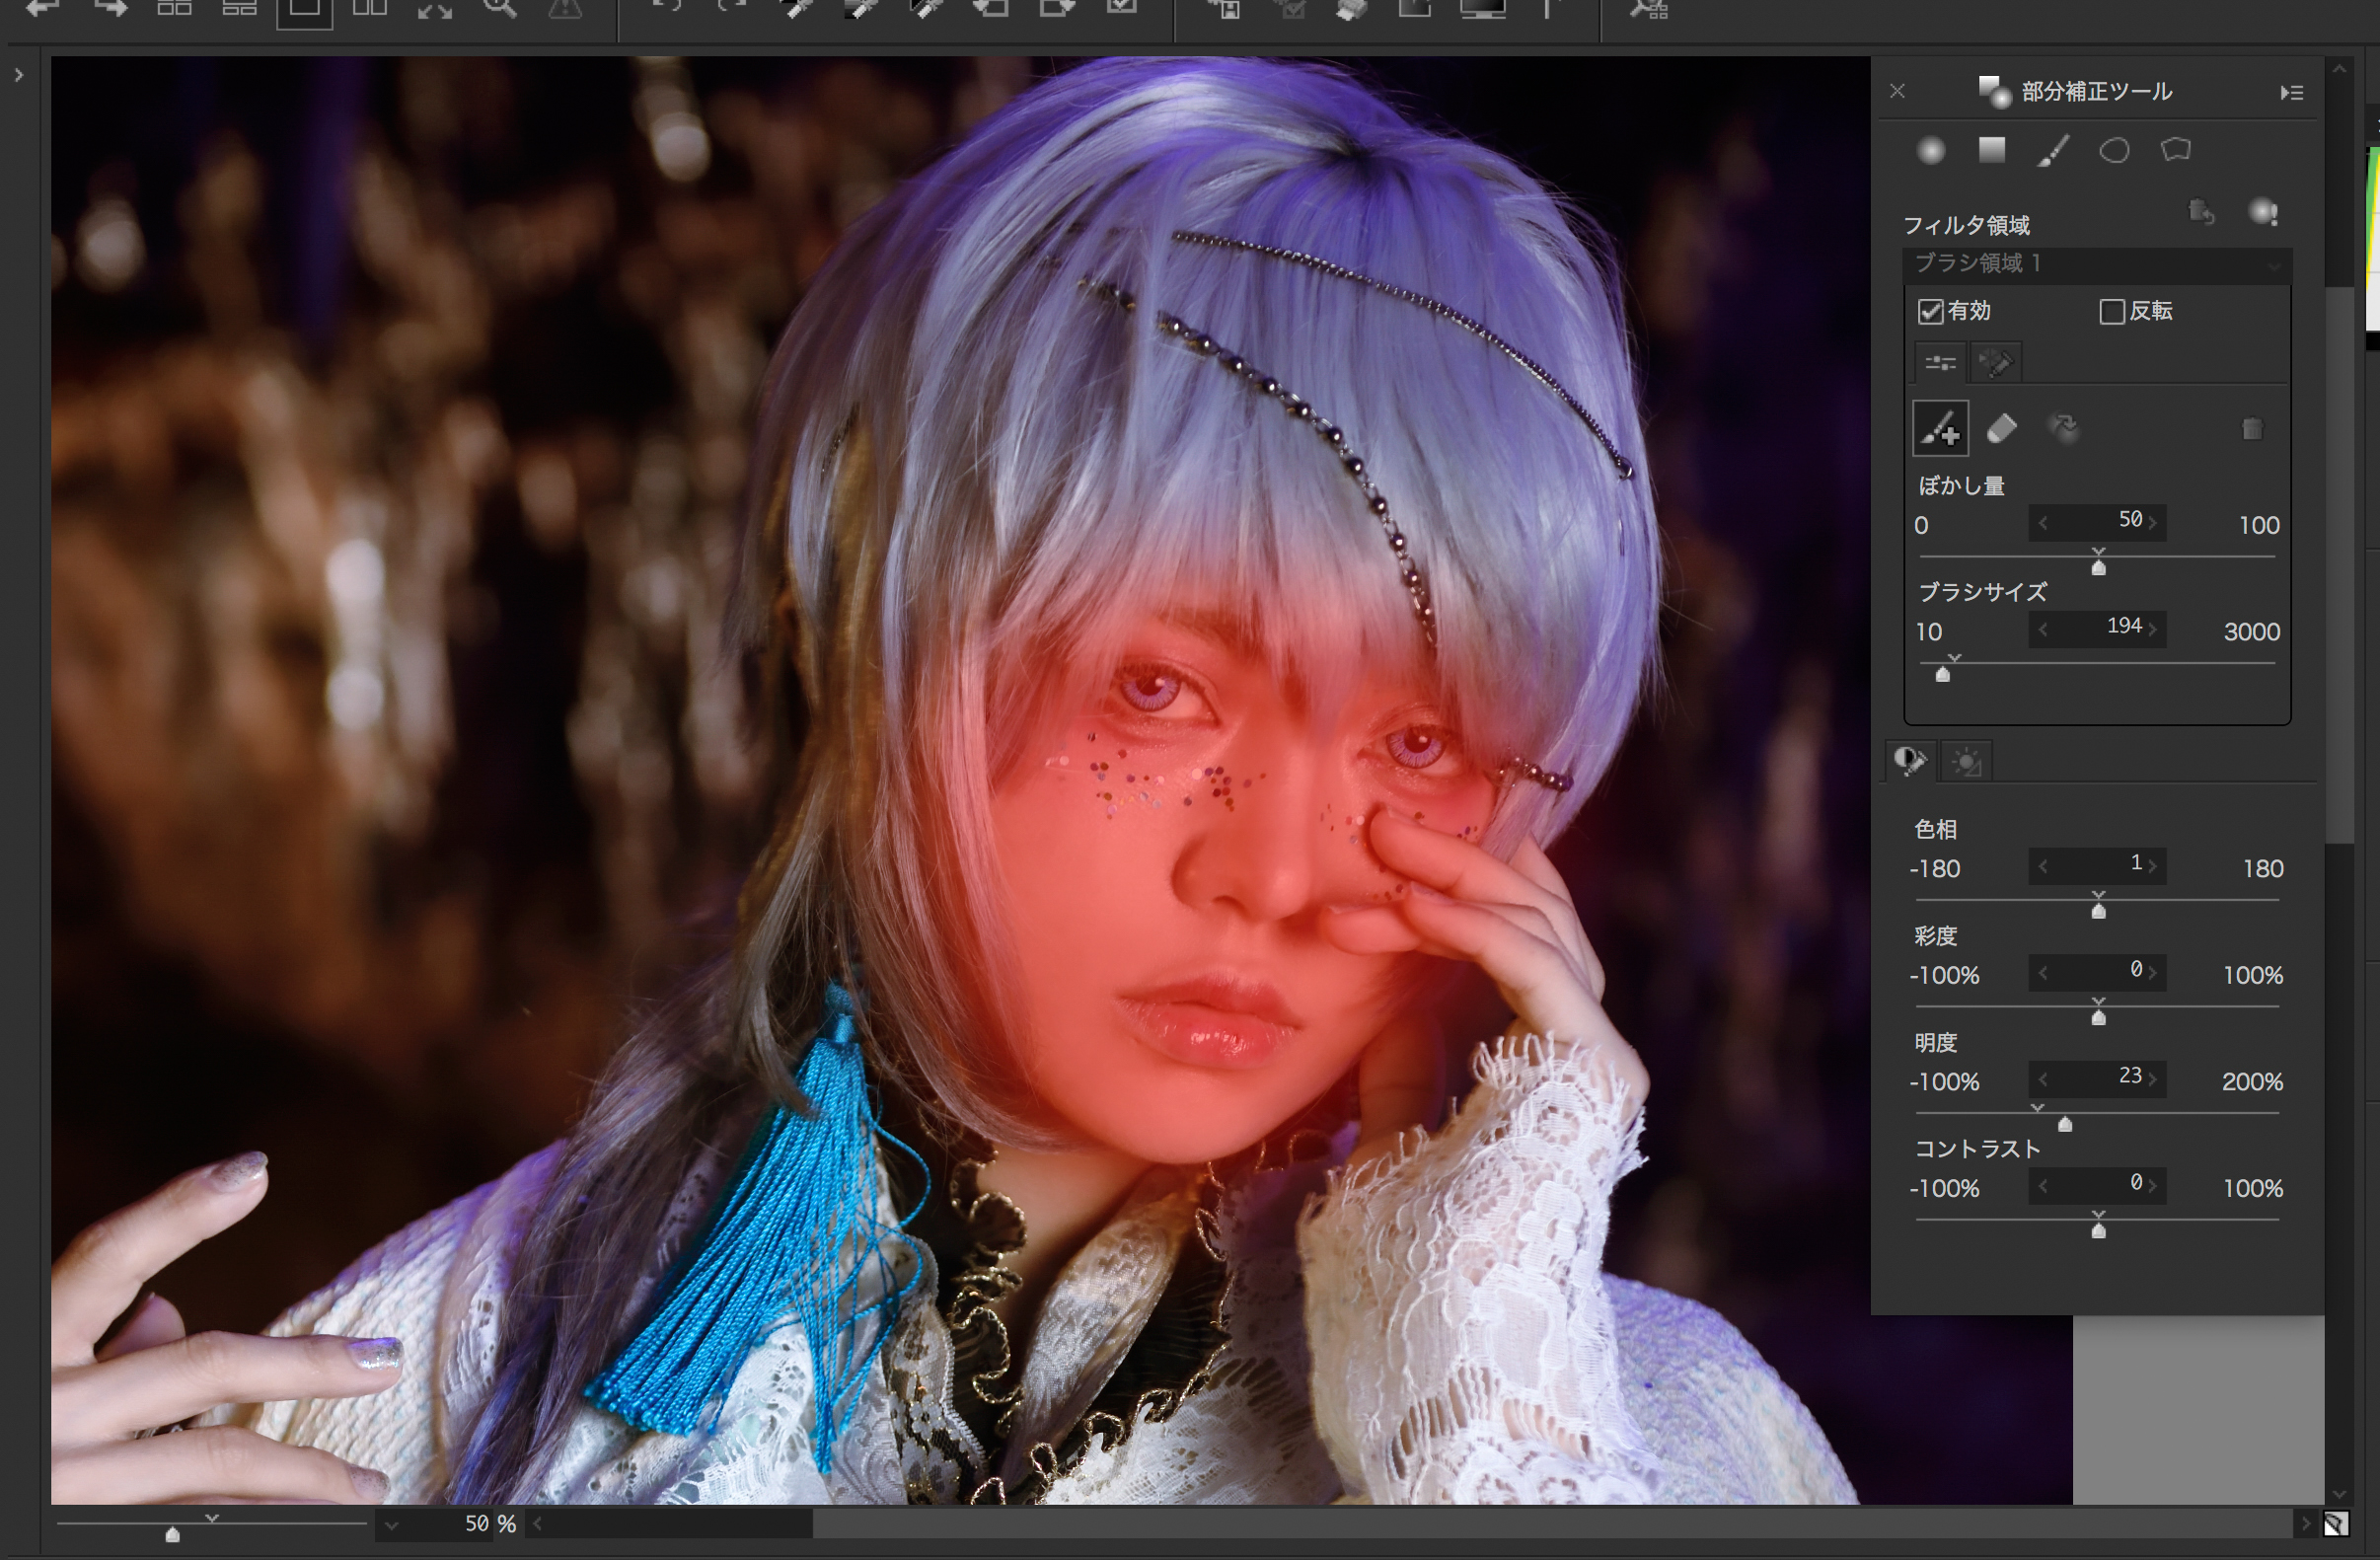Choose the brush area tool
The width and height of the screenshot is (2380, 1560).
[2053, 151]
